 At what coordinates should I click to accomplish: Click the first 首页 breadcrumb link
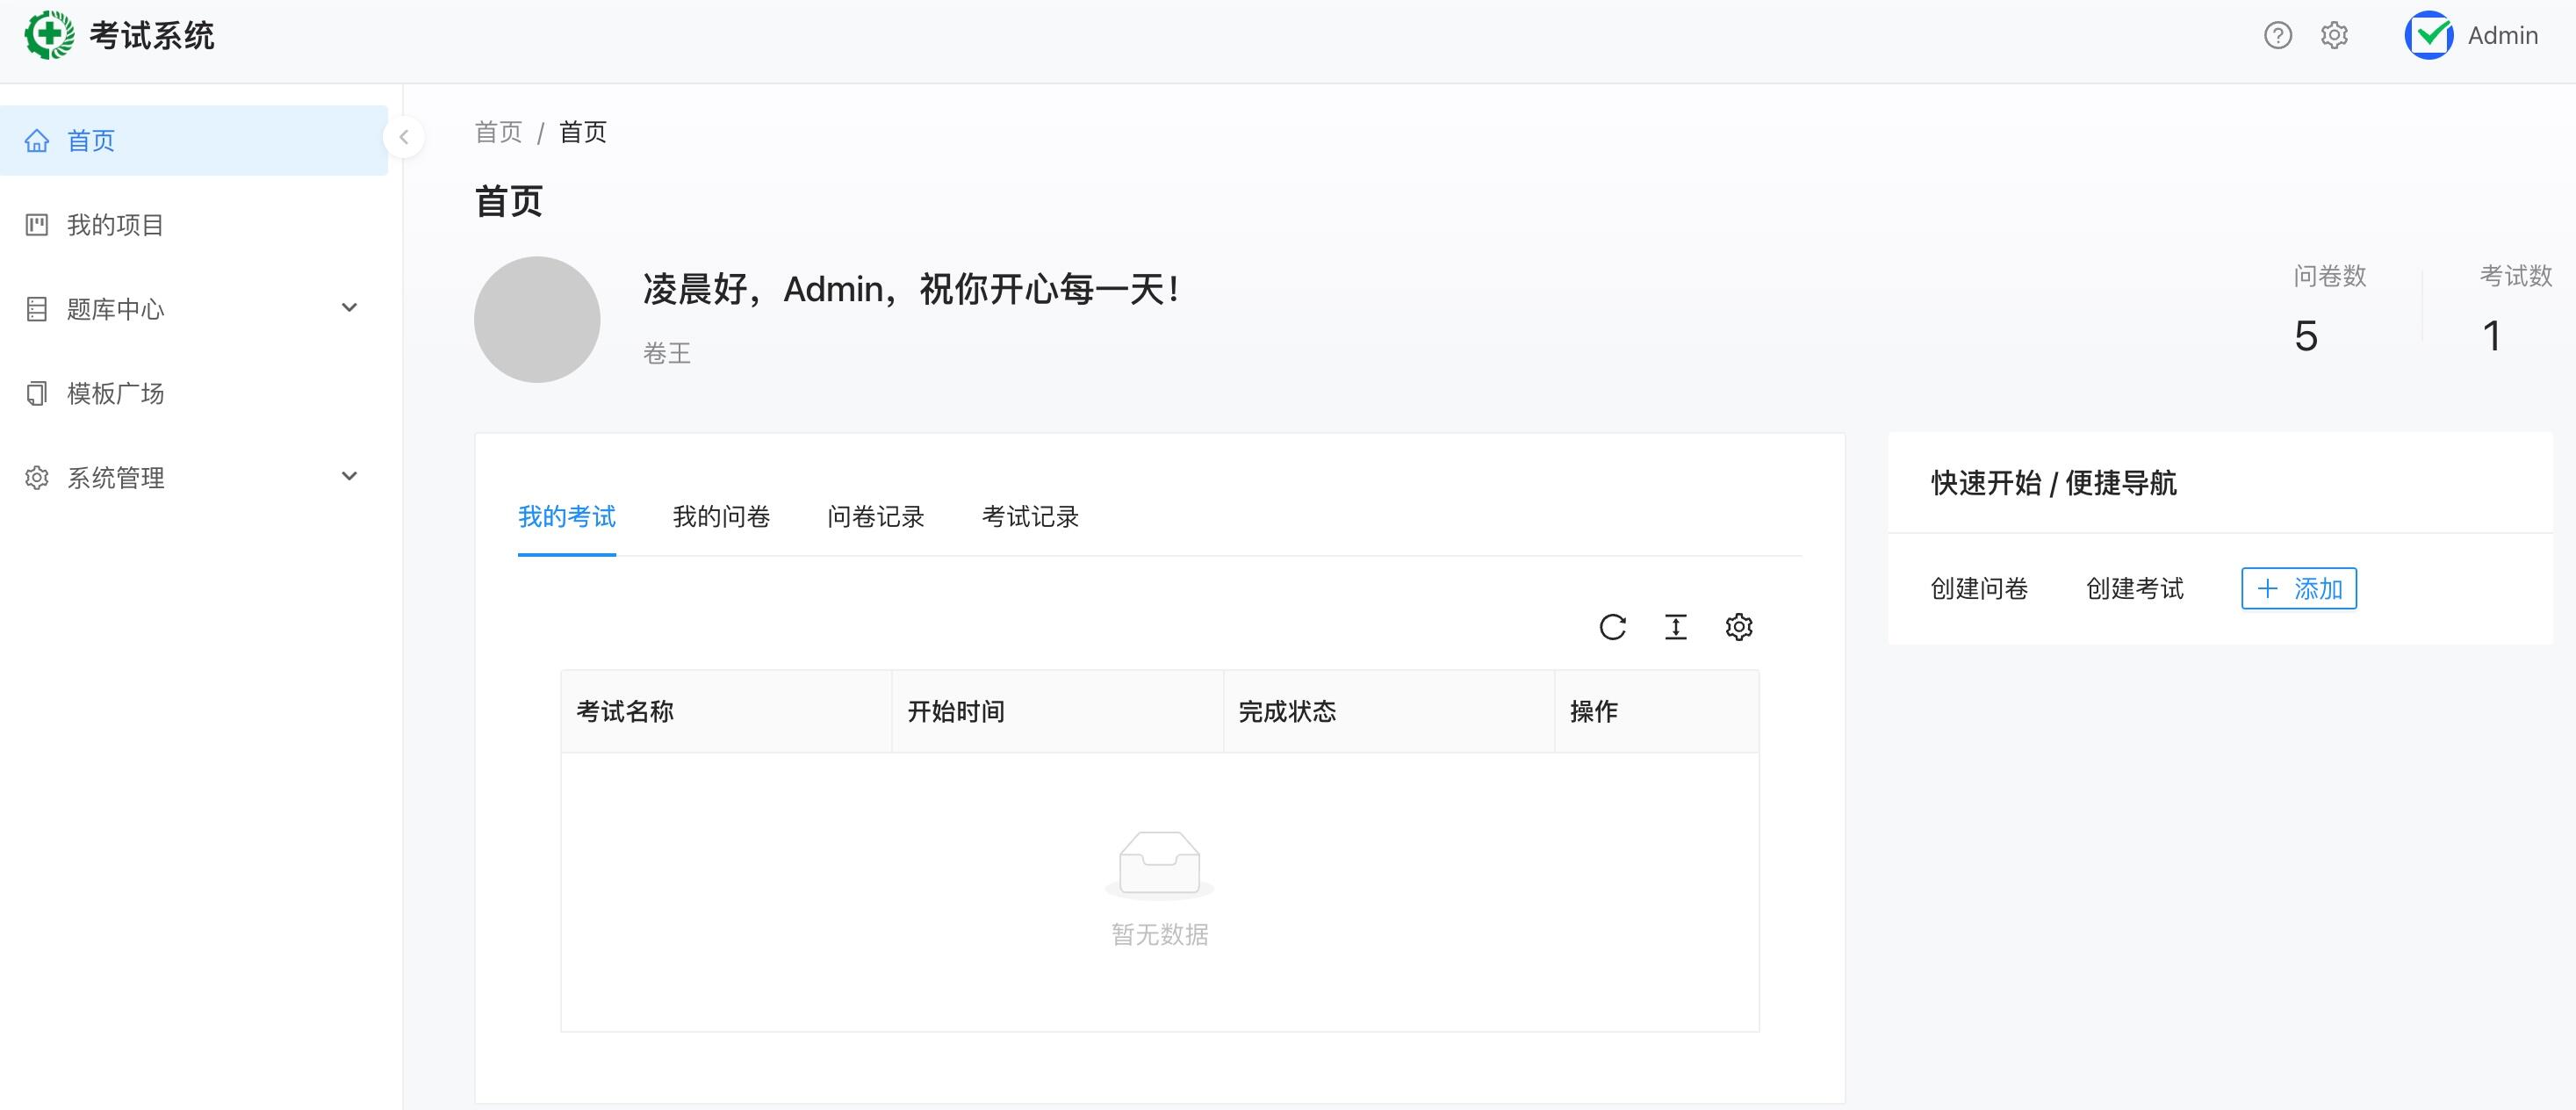pyautogui.click(x=498, y=132)
